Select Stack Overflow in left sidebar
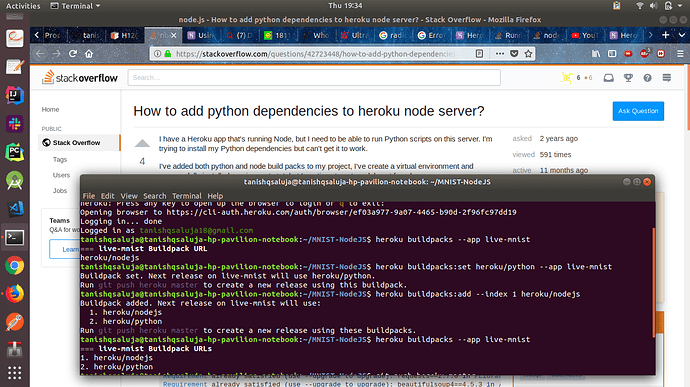 [78, 143]
